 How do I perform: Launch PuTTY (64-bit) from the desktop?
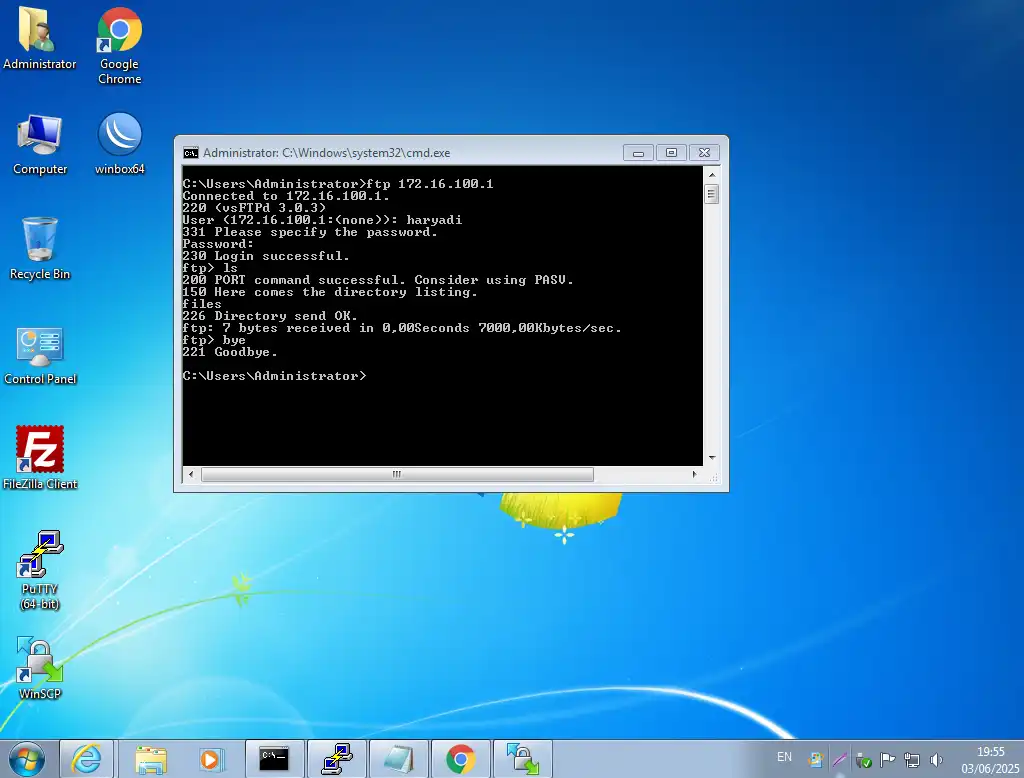tap(40, 557)
